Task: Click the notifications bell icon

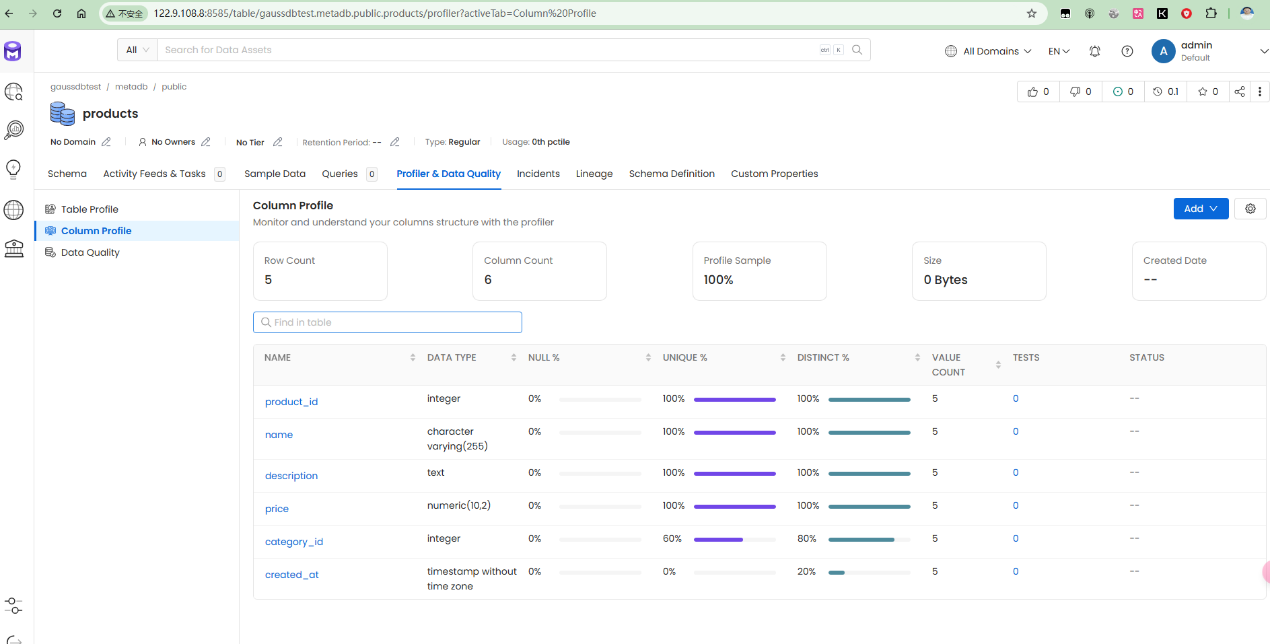Action: tap(1095, 51)
